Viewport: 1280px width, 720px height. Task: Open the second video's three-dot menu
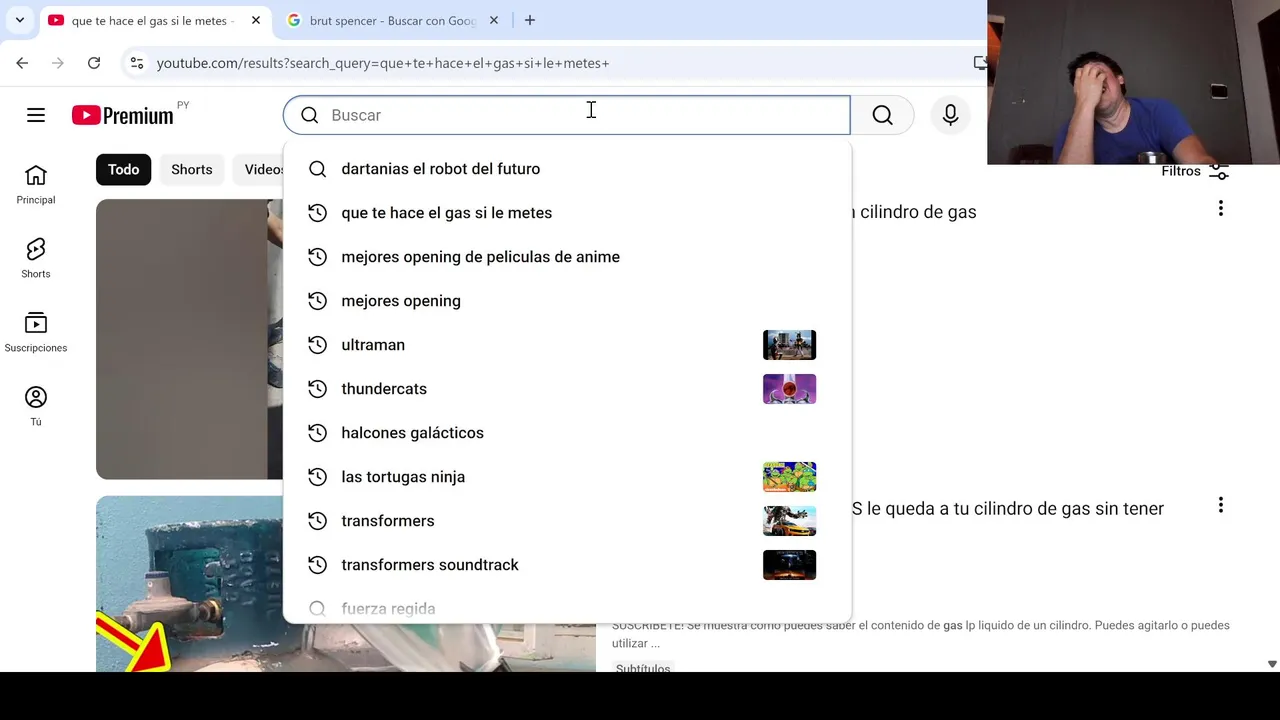1221,505
